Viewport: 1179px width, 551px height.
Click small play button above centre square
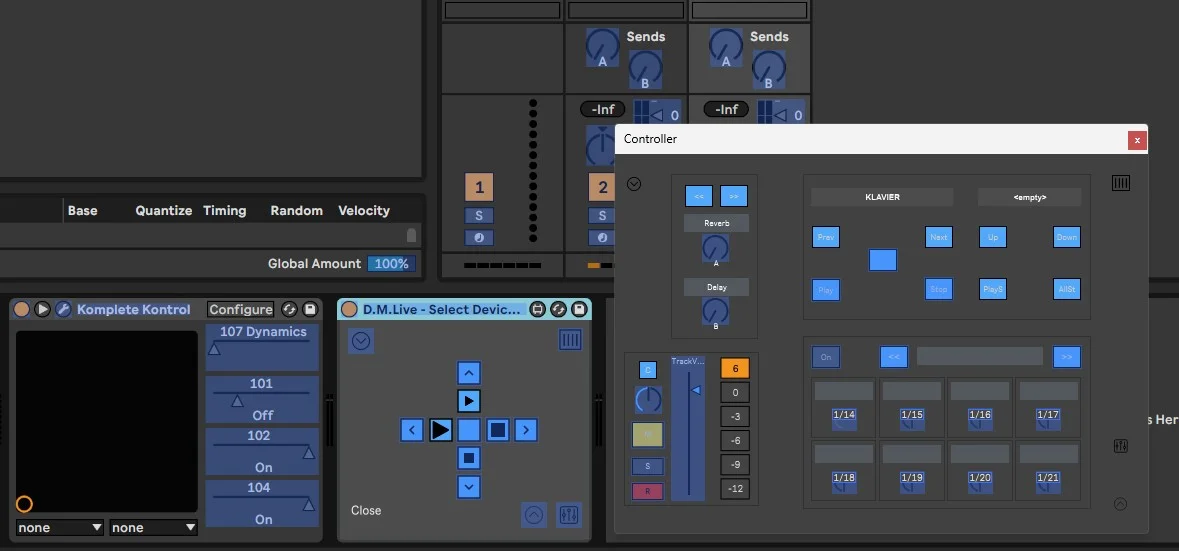pyautogui.click(x=468, y=401)
